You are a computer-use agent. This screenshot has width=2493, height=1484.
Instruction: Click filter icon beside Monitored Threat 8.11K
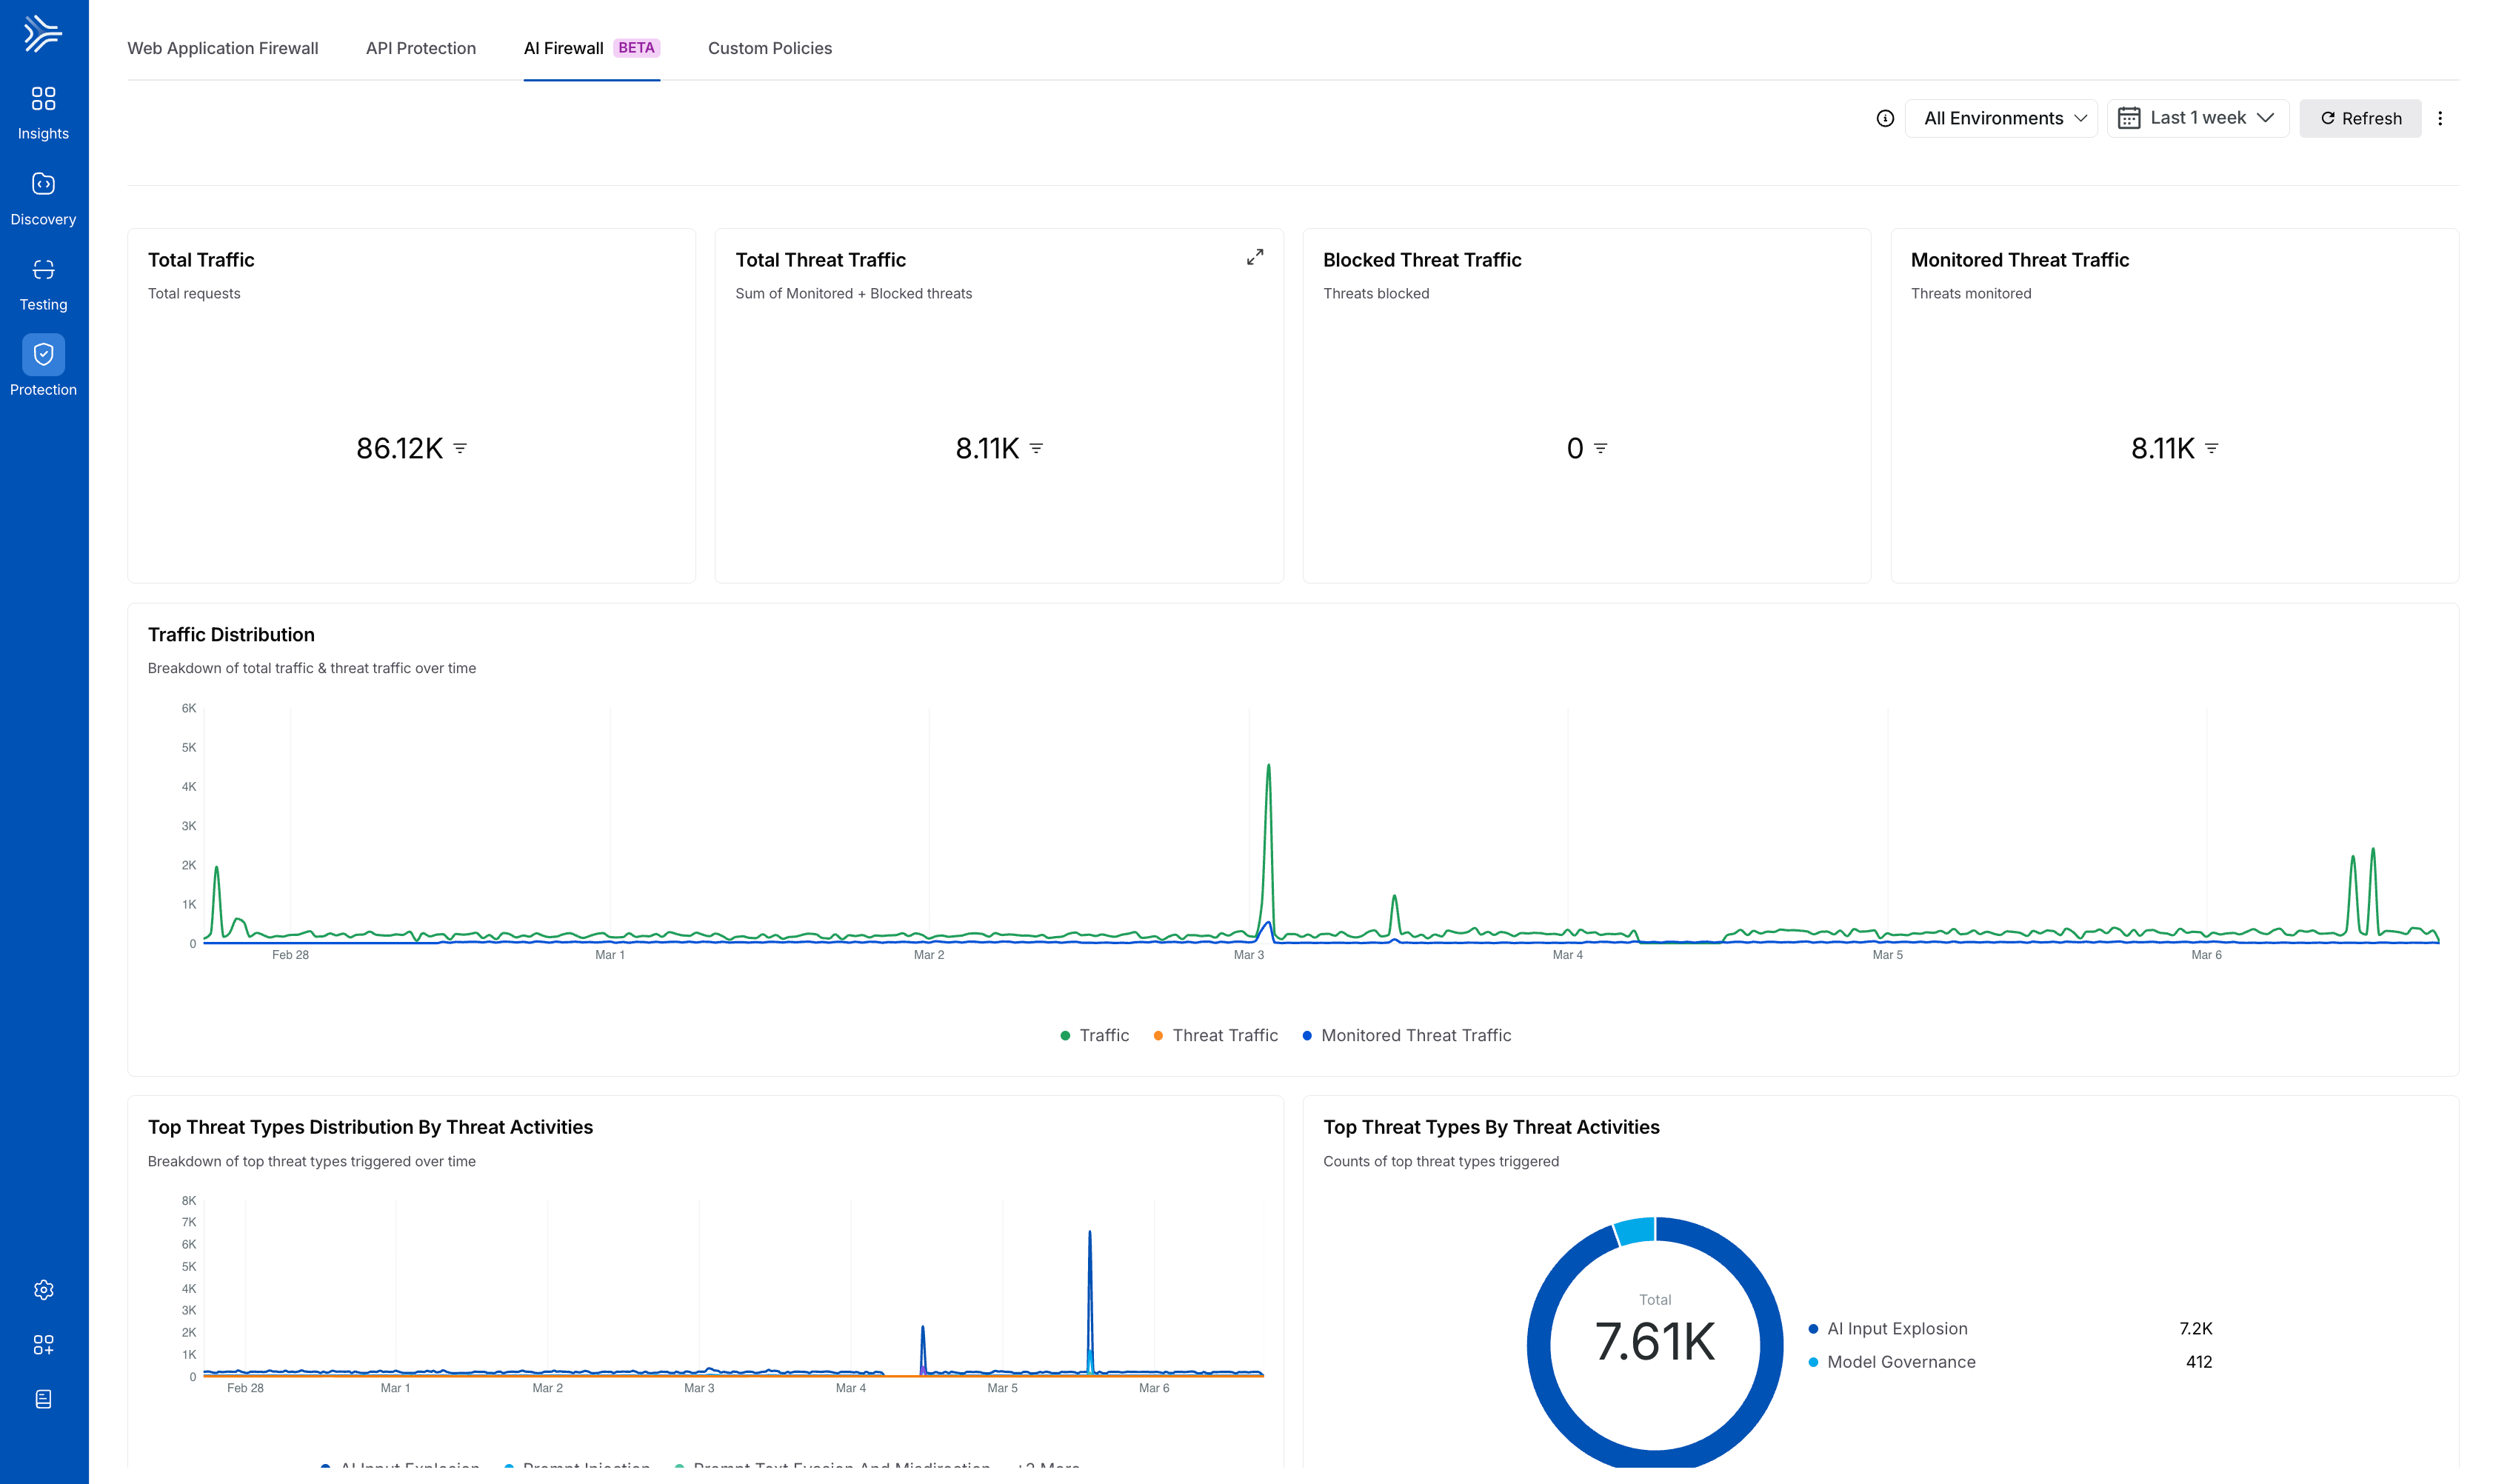(x=2212, y=448)
